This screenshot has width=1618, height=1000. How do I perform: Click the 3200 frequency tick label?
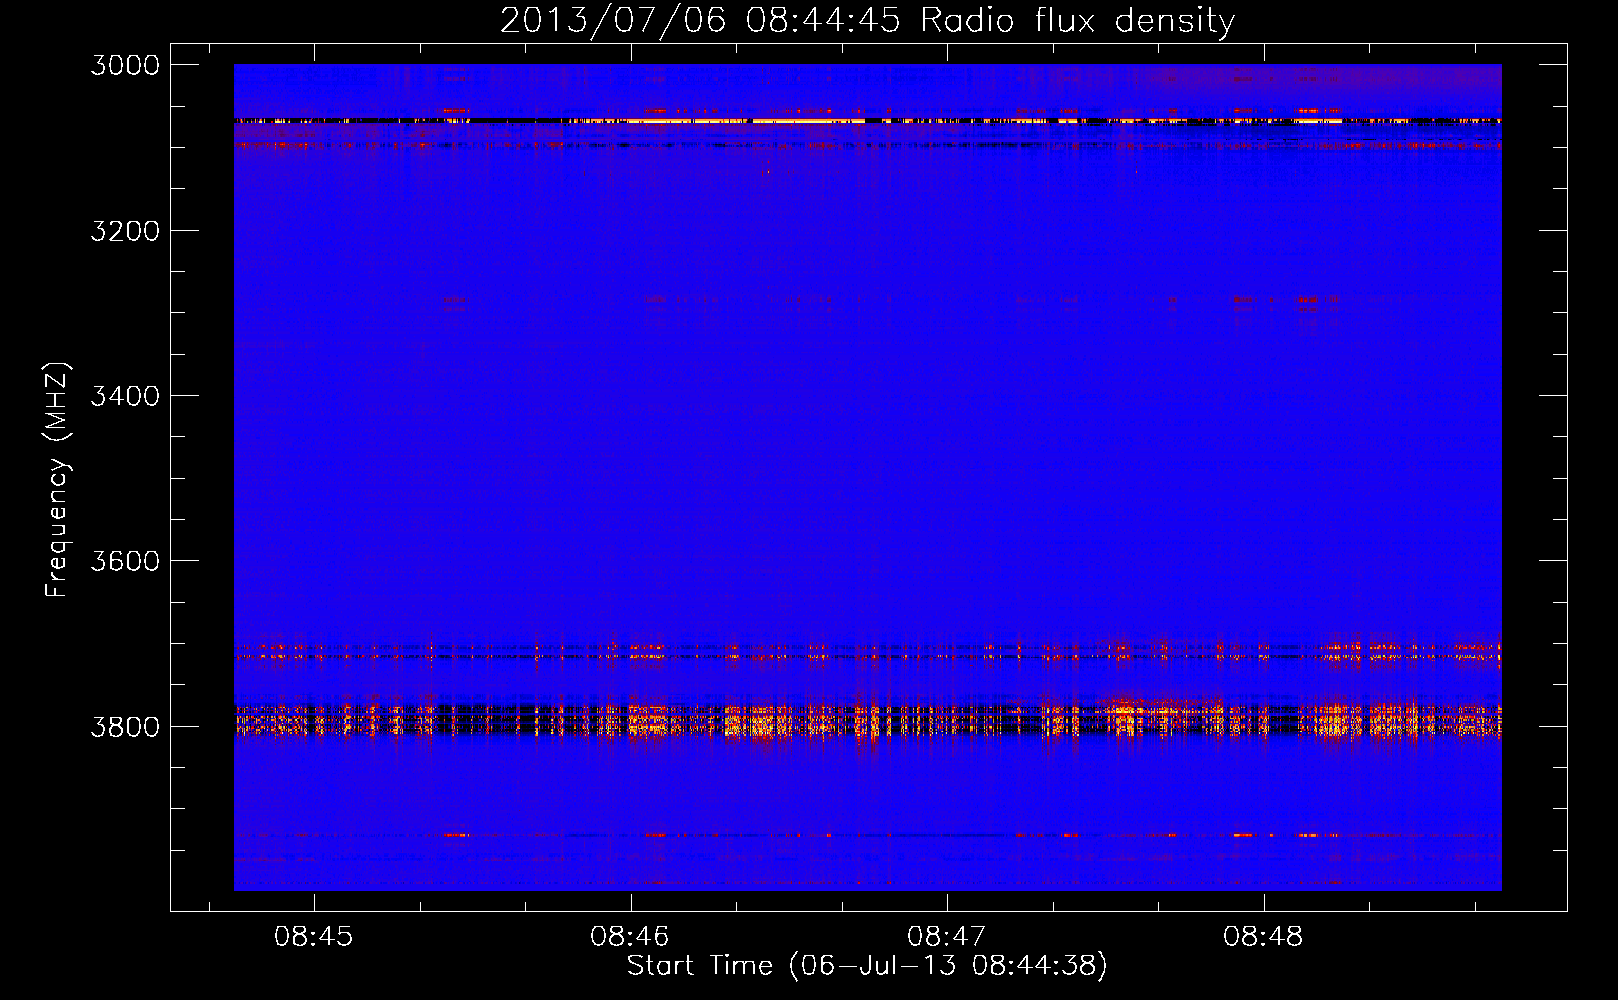[125, 231]
